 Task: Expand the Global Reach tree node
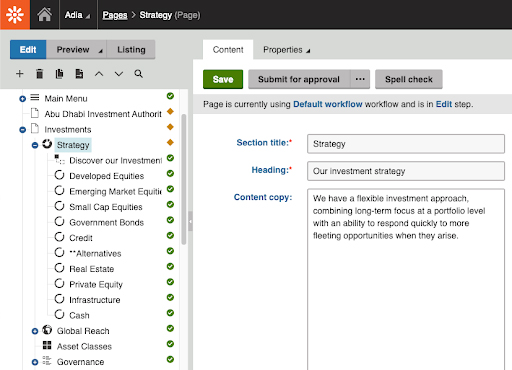tap(35, 331)
